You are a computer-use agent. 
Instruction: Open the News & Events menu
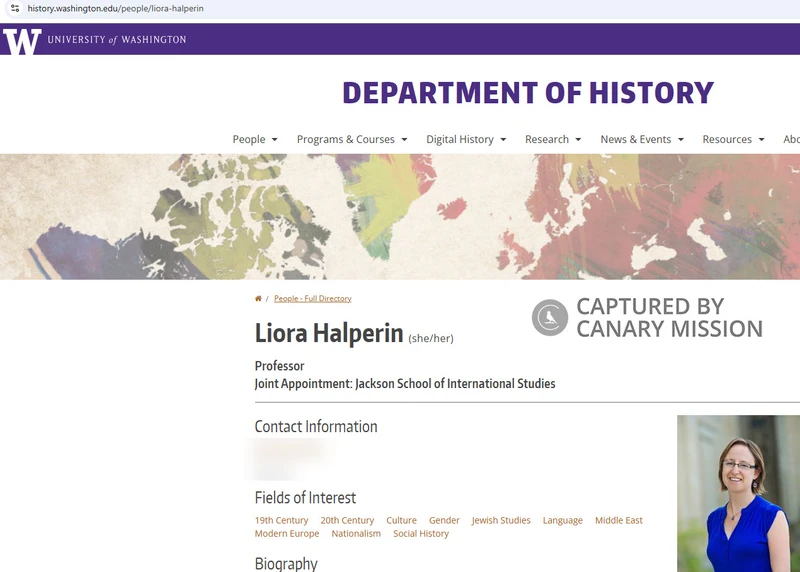[635, 139]
